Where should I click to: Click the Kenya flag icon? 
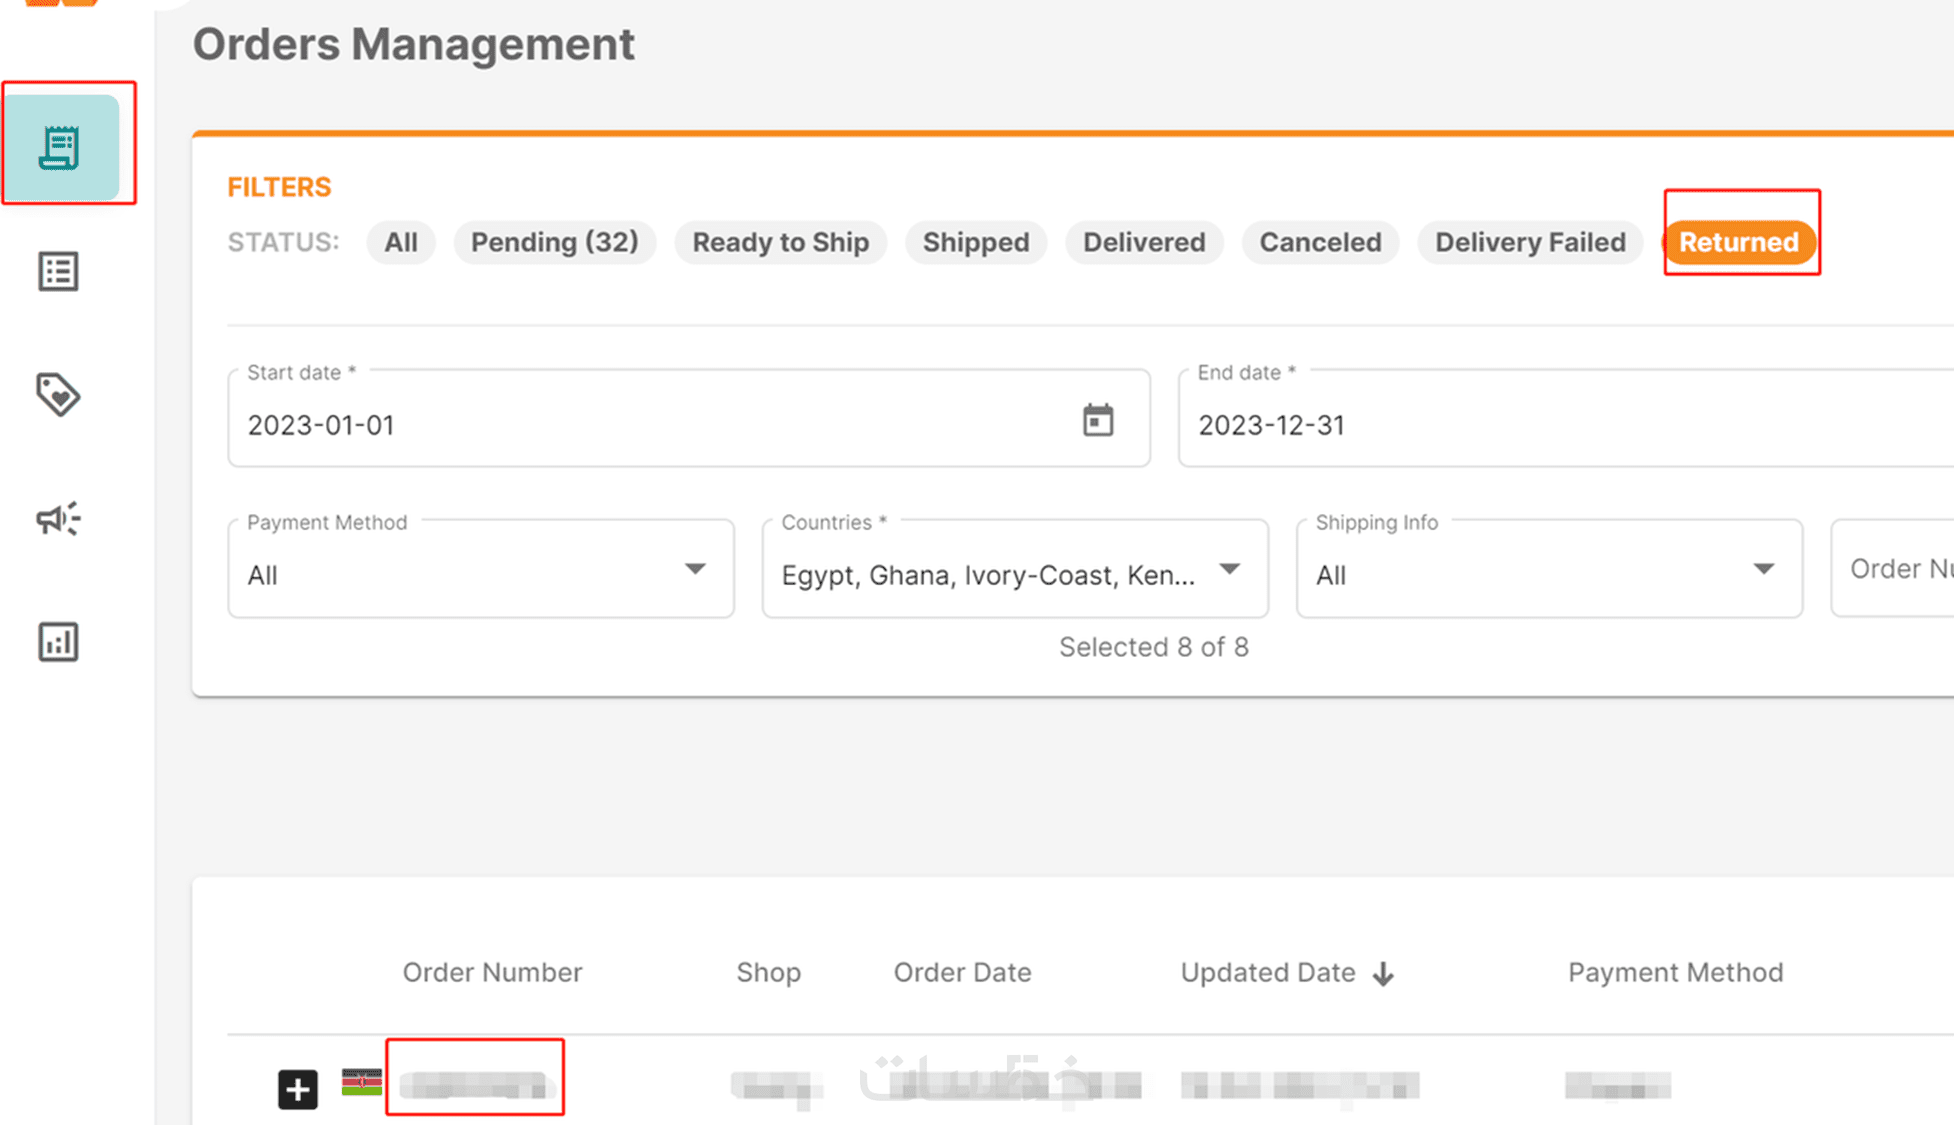(361, 1082)
